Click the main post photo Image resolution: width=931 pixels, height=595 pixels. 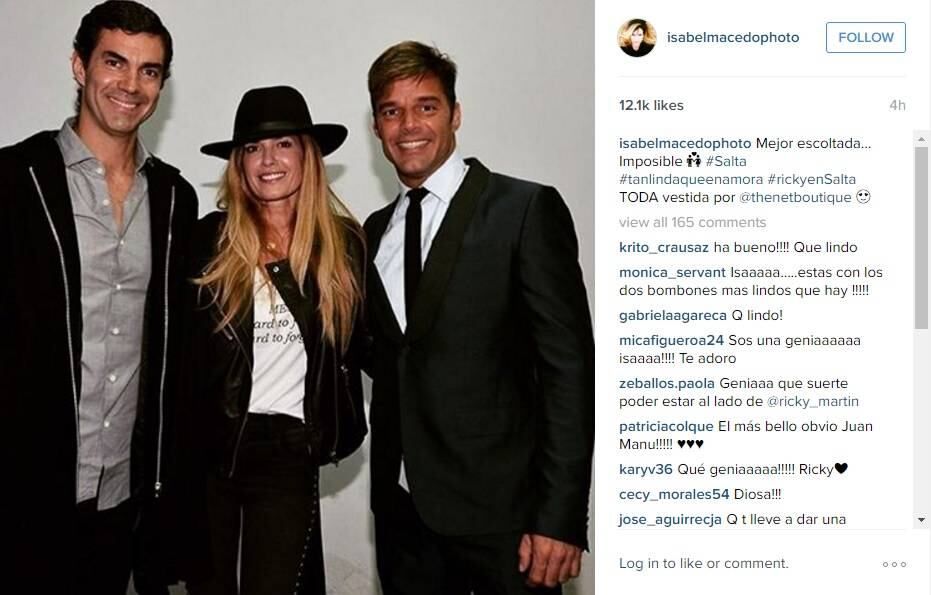(x=297, y=298)
